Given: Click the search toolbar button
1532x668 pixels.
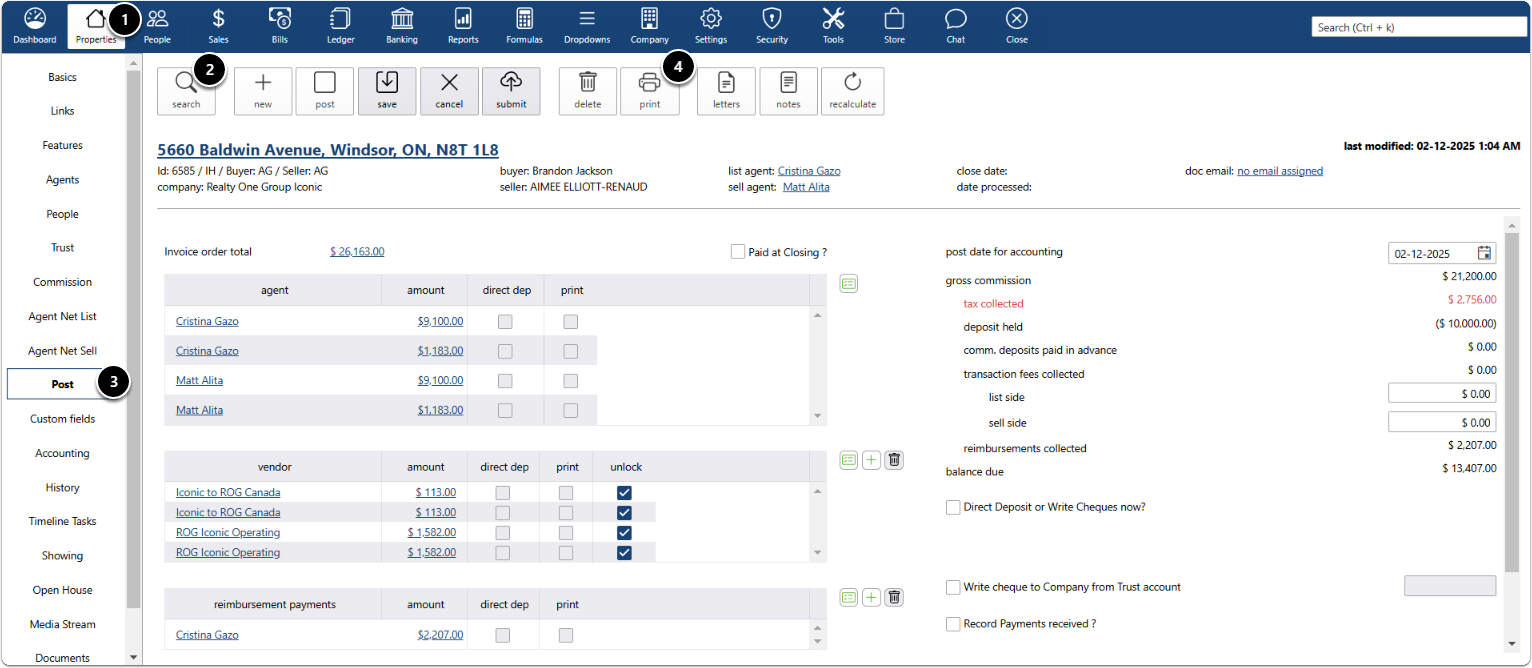Looking at the screenshot, I should click(x=186, y=91).
